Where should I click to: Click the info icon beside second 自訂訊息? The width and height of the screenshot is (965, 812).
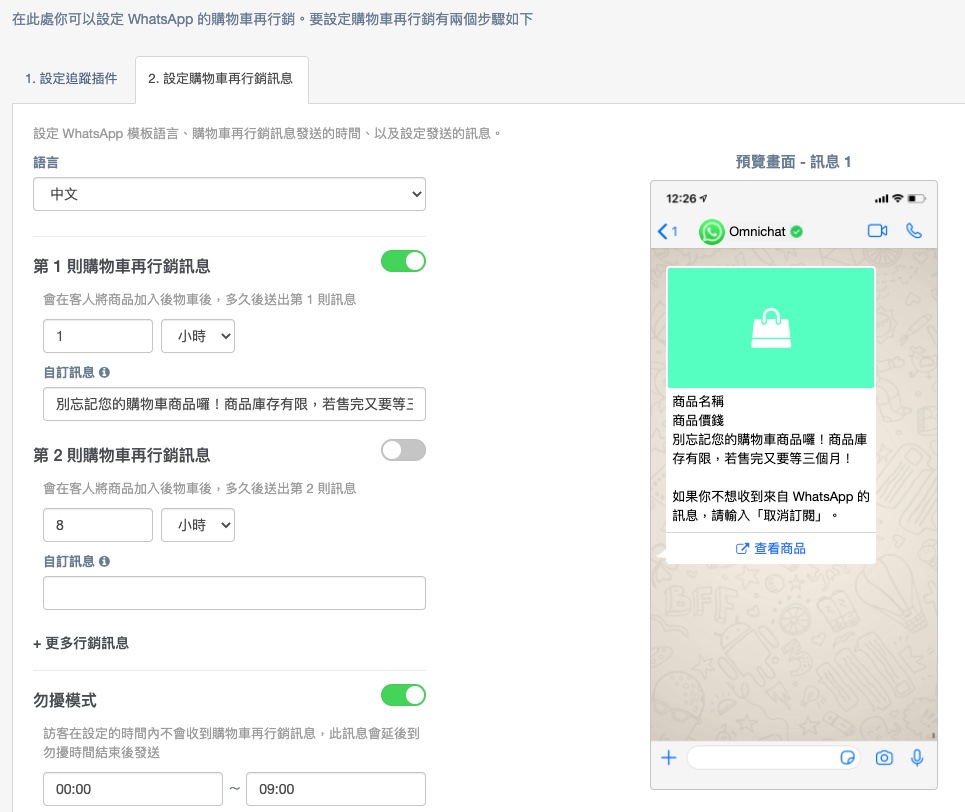pos(104,561)
